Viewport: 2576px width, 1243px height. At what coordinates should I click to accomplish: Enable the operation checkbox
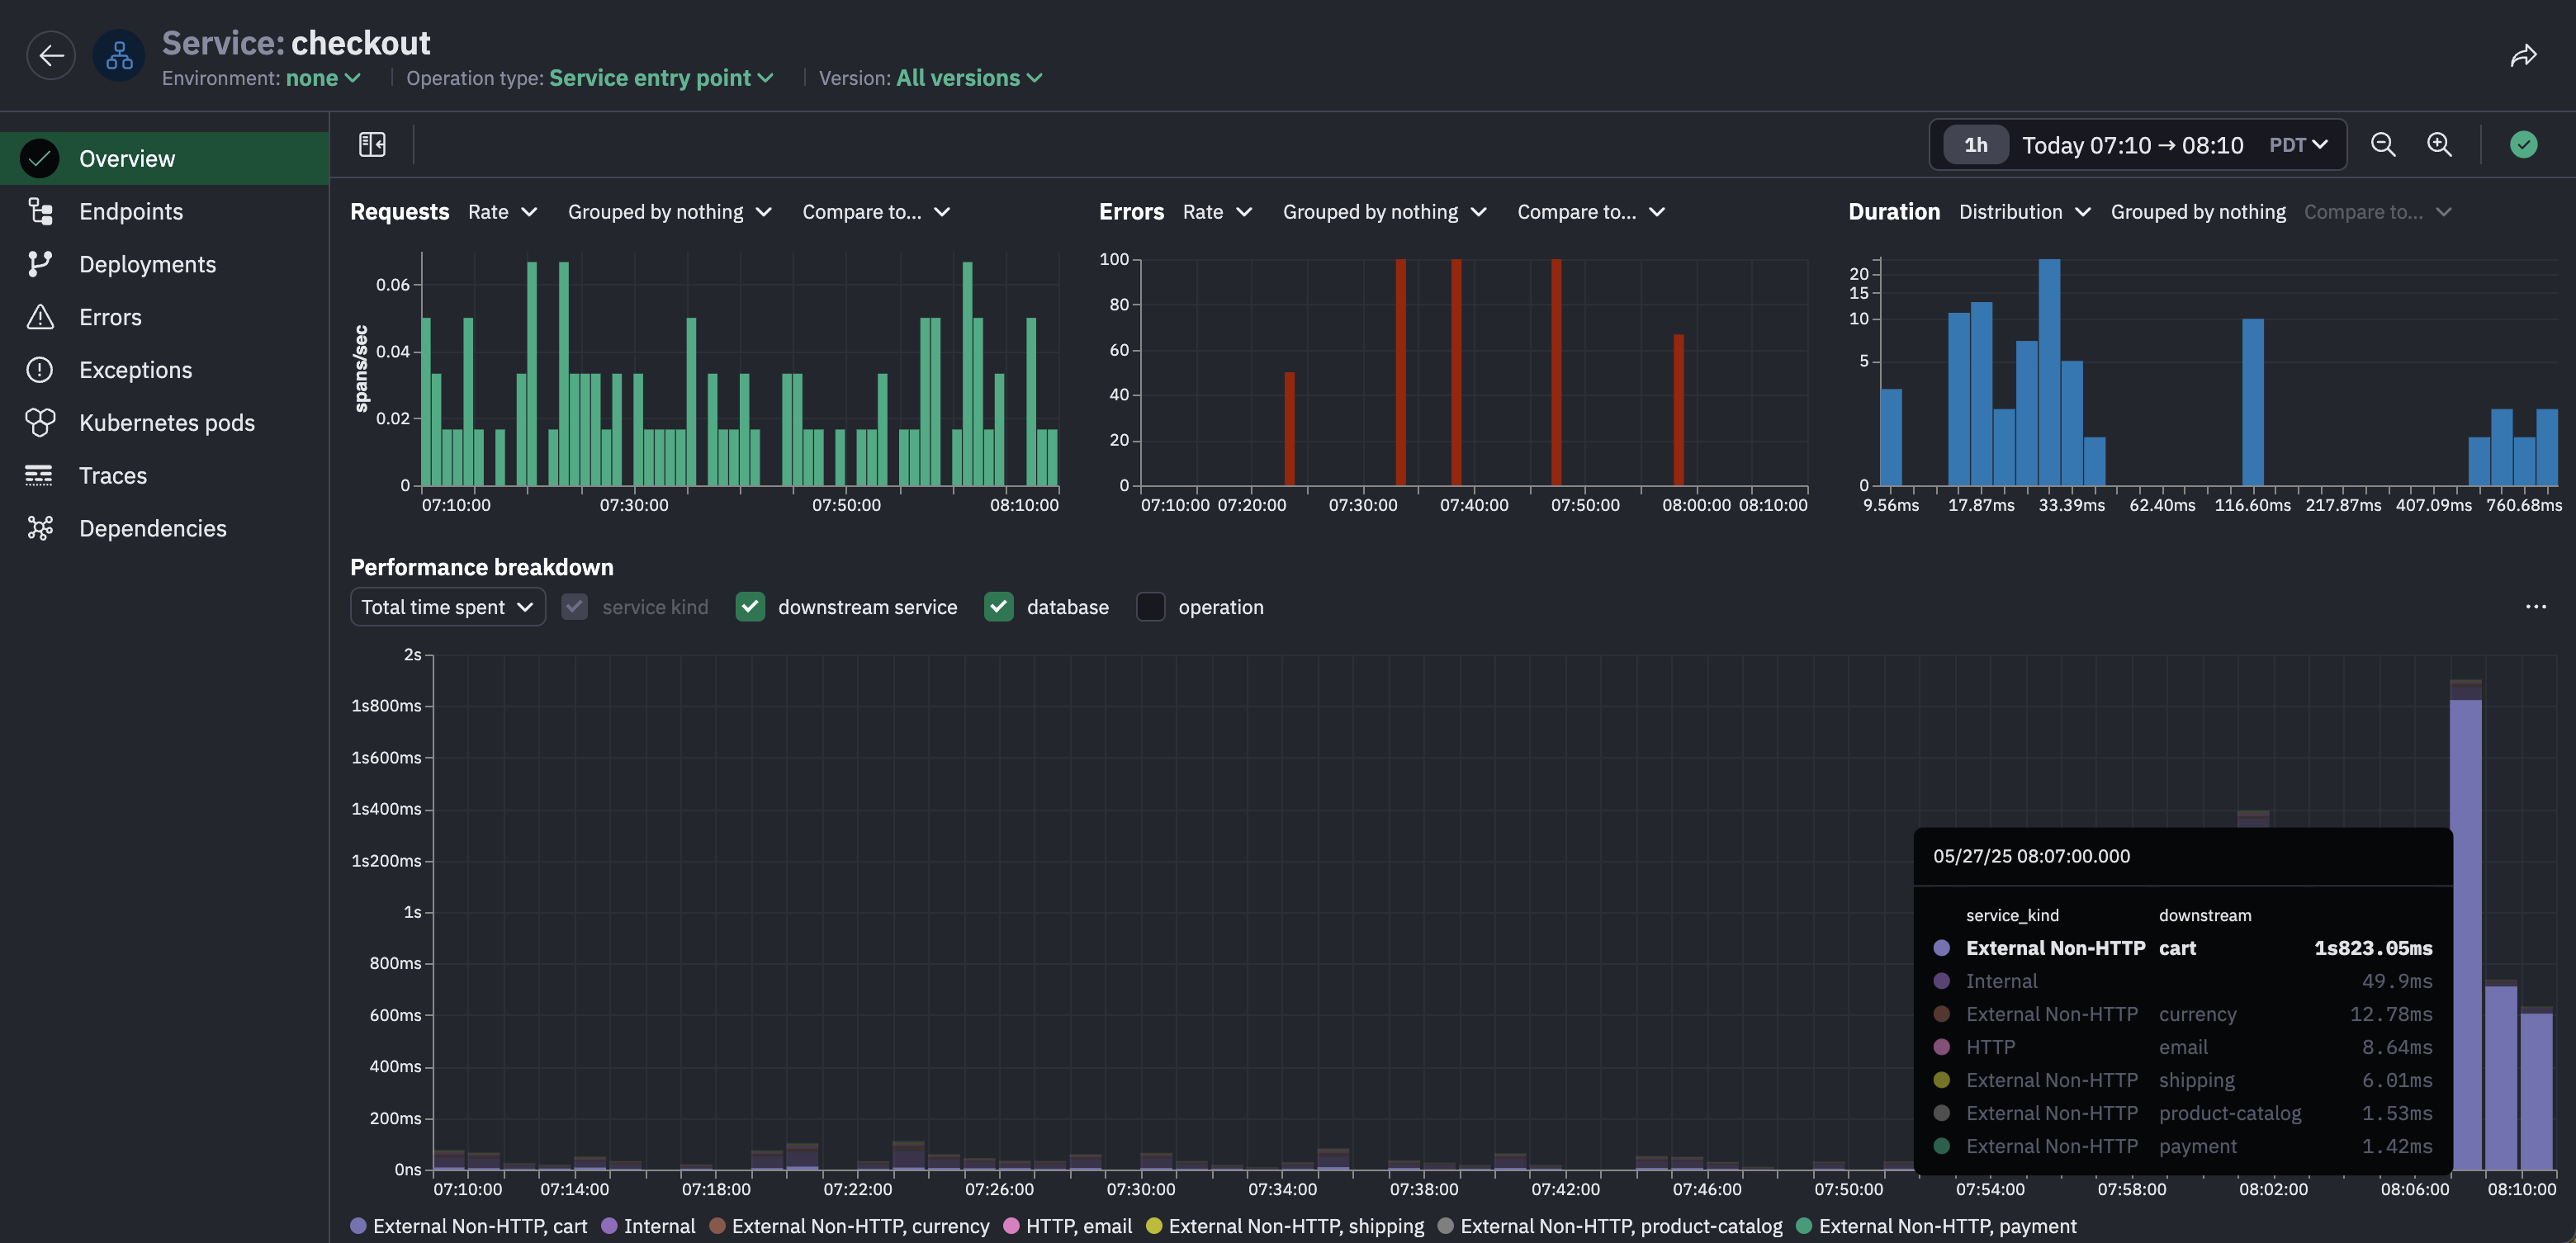click(x=1150, y=606)
